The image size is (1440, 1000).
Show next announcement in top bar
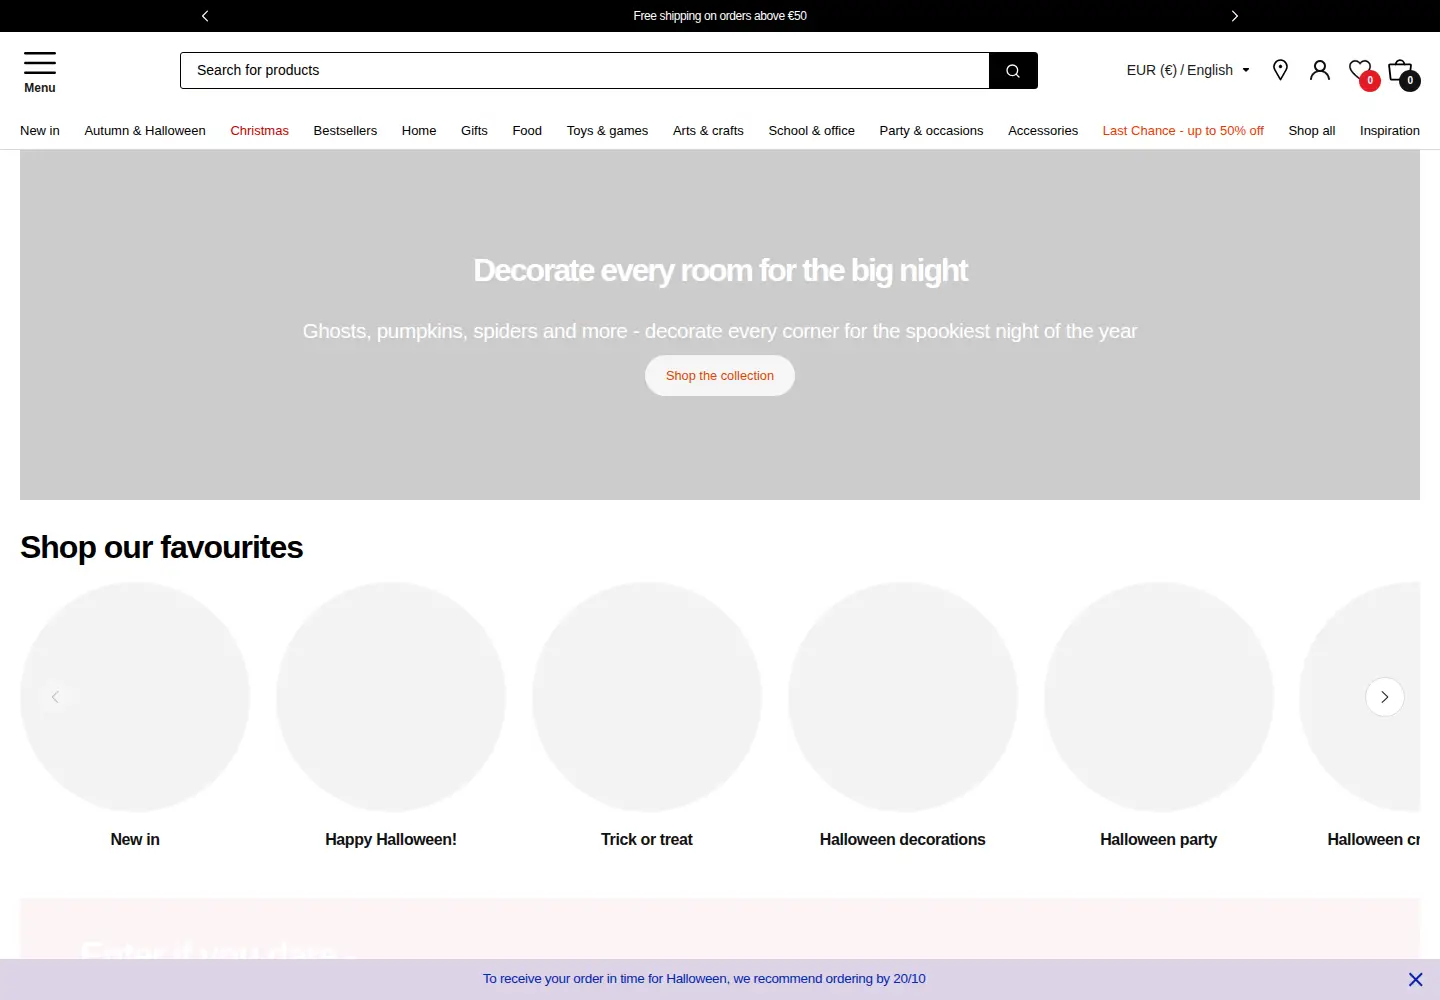[x=1235, y=16]
